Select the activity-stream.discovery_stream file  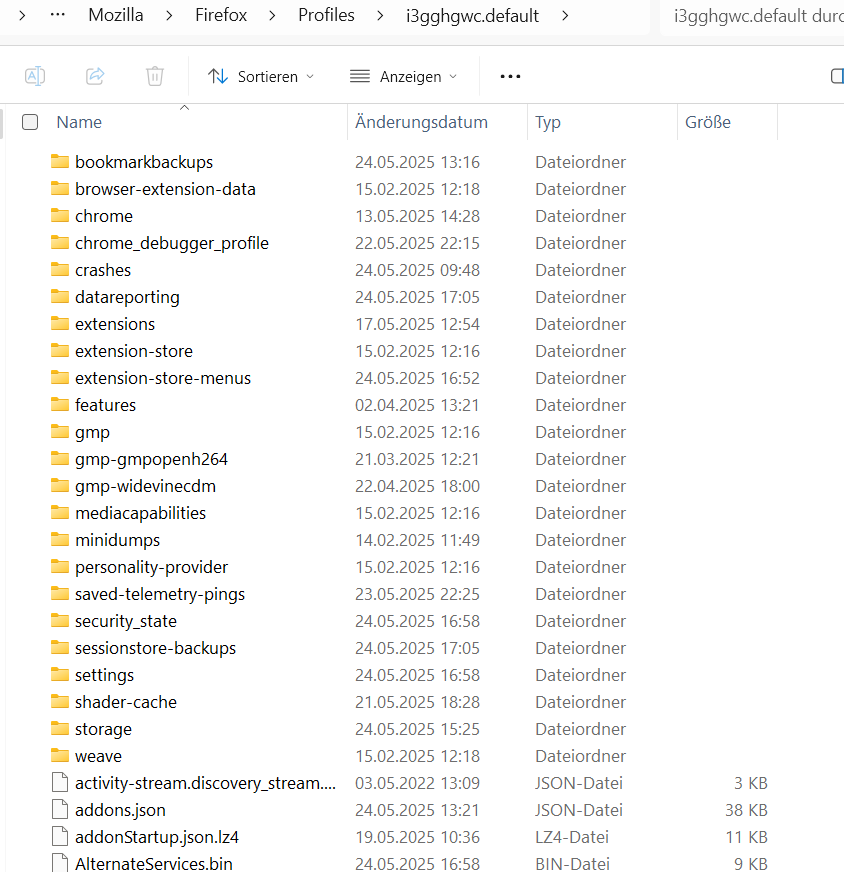click(205, 783)
